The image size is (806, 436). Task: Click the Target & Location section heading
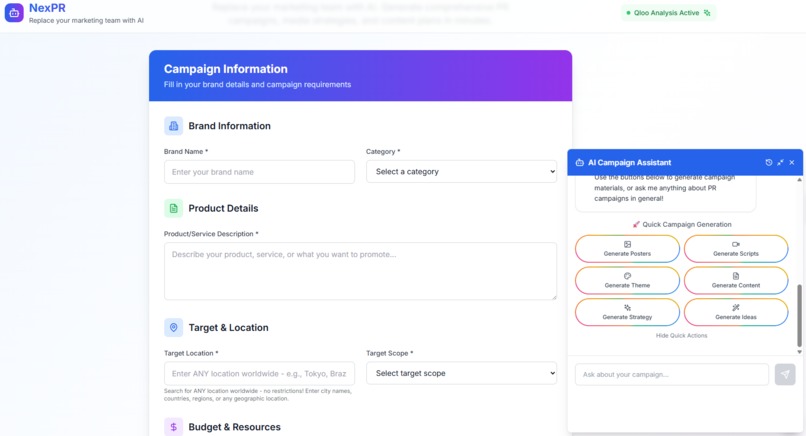[228, 328]
